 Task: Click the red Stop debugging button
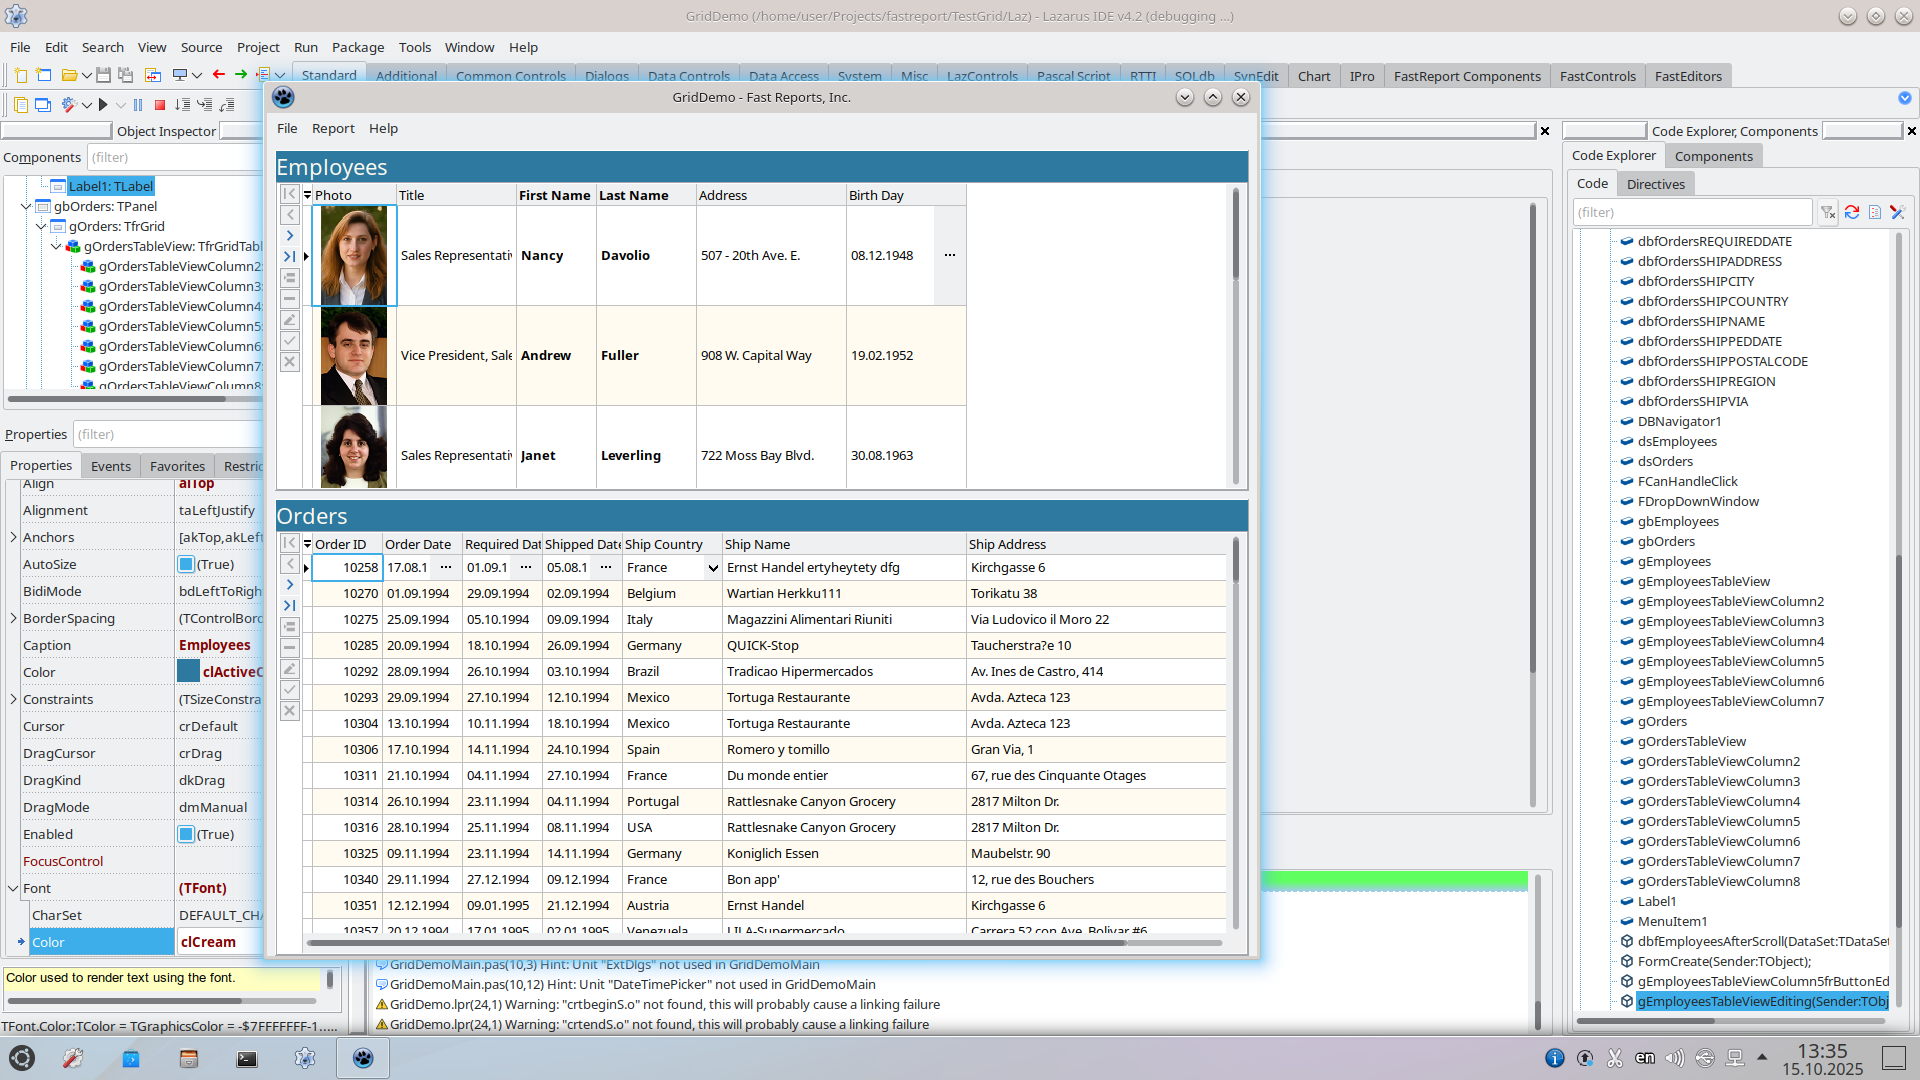pos(159,105)
